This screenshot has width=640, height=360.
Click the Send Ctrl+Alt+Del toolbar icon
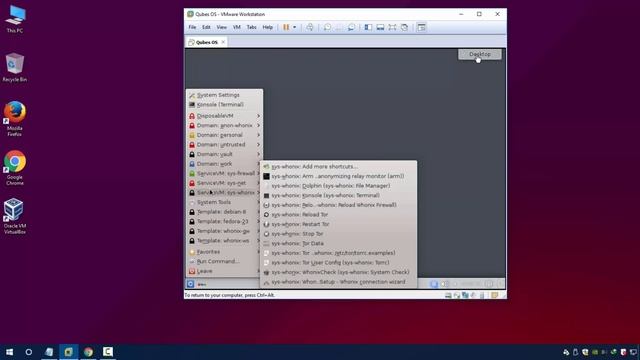(x=310, y=27)
